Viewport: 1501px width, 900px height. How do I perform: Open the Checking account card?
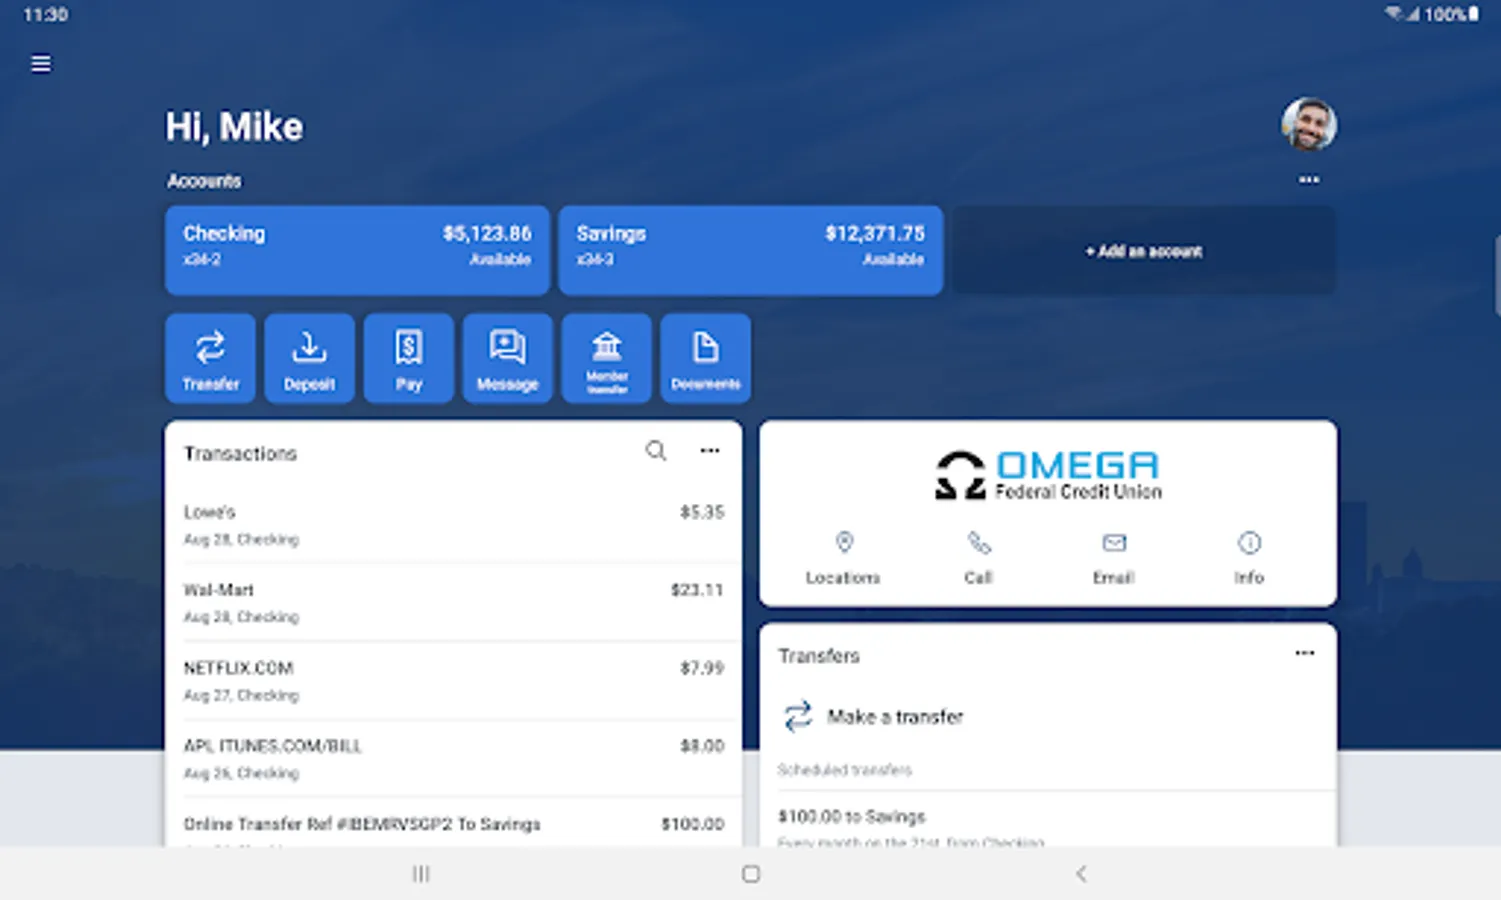click(x=357, y=250)
